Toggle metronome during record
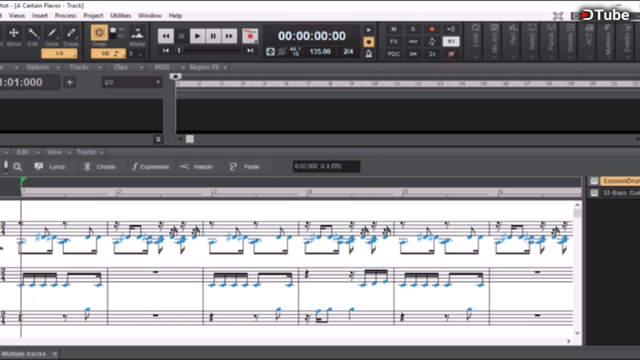The height and width of the screenshot is (360, 640). (x=369, y=42)
